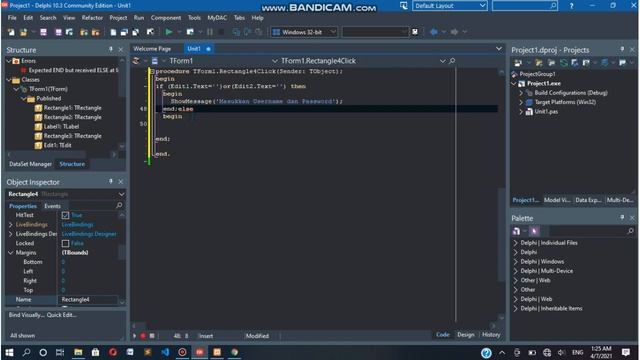This screenshot has height=360, width=640.
Task: Collapse the Errors node in Structure
Action: point(9,61)
